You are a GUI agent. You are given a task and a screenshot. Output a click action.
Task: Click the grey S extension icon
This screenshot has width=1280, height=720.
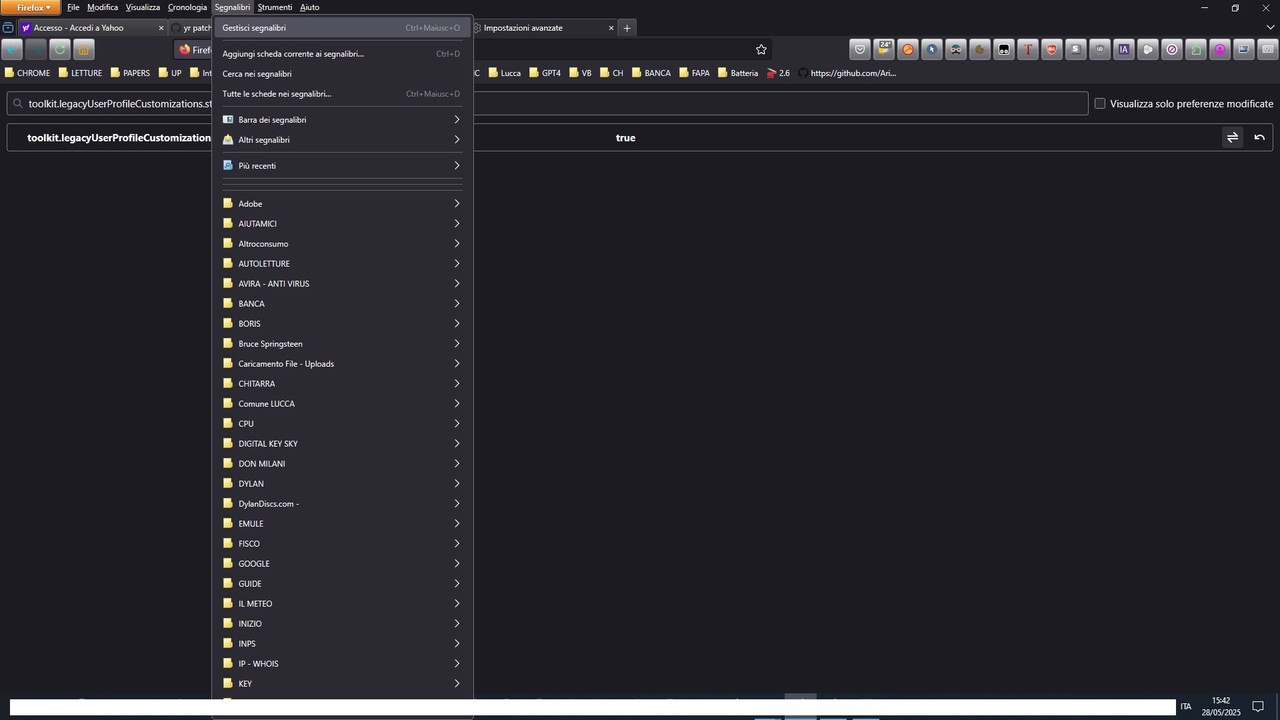click(x=1076, y=49)
